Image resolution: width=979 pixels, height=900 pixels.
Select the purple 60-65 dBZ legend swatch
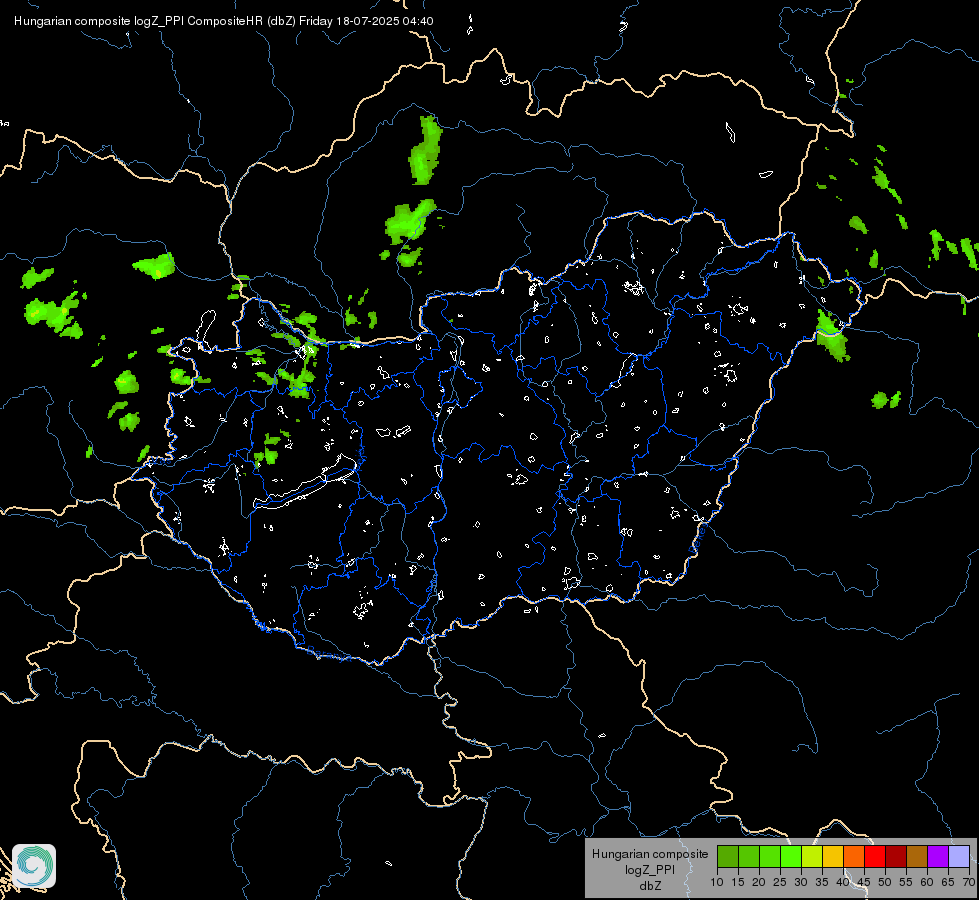(x=938, y=856)
